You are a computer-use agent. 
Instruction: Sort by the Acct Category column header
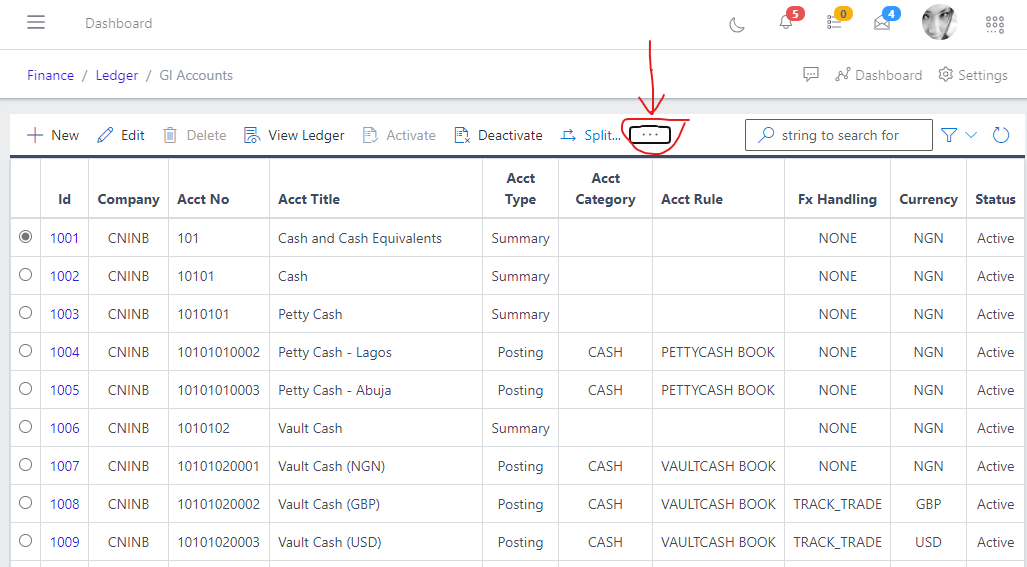click(x=605, y=189)
